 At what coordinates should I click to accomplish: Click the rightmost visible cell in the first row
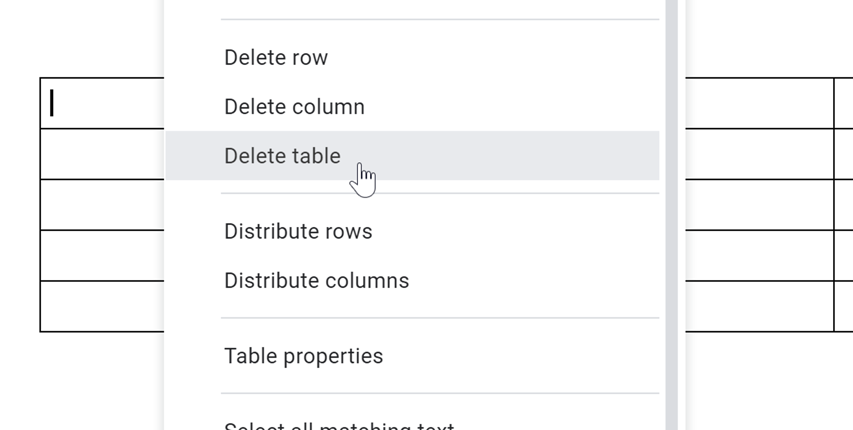tap(843, 103)
